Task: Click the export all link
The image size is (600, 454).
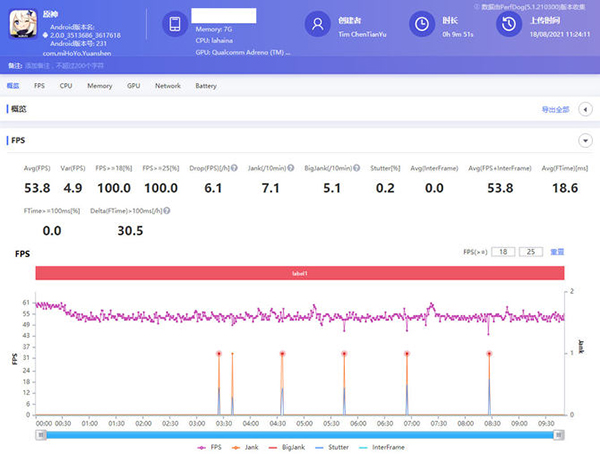Action: (555, 108)
